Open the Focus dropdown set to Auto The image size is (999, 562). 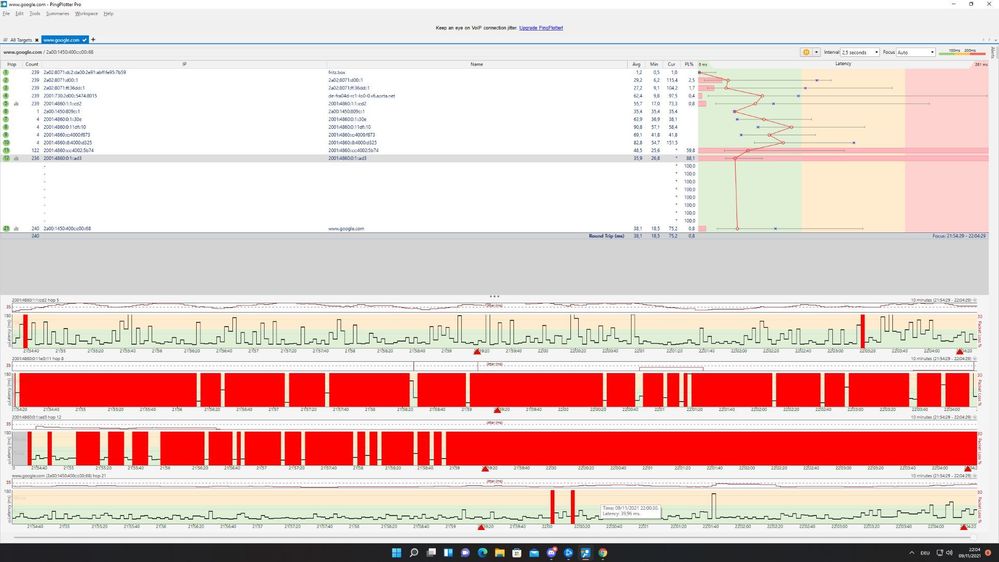click(916, 52)
